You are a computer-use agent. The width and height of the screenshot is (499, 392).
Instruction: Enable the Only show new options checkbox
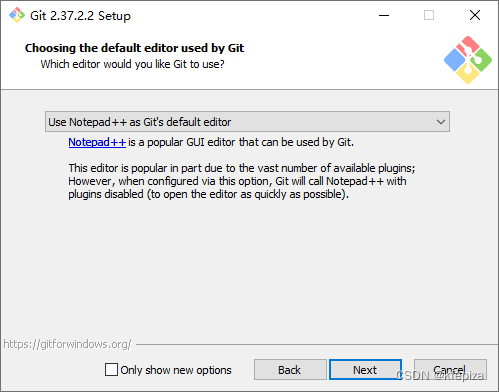coord(111,370)
